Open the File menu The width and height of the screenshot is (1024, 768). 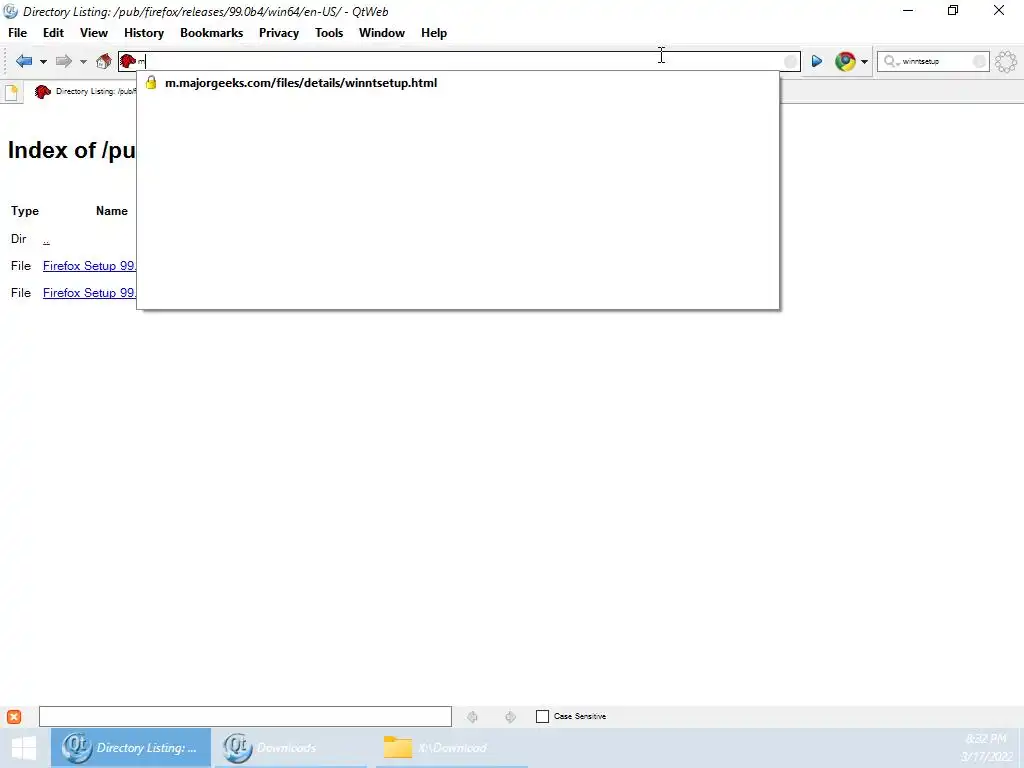pos(18,33)
